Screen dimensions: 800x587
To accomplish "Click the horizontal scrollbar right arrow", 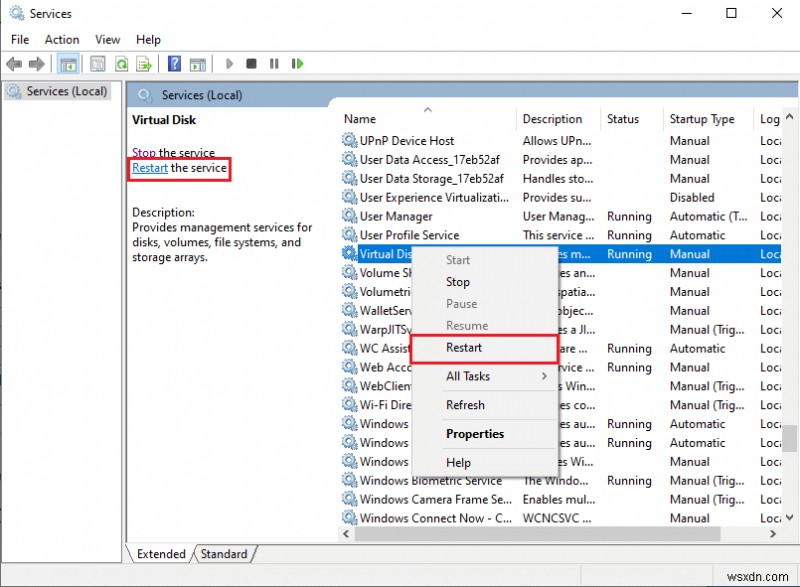I will pos(773,533).
